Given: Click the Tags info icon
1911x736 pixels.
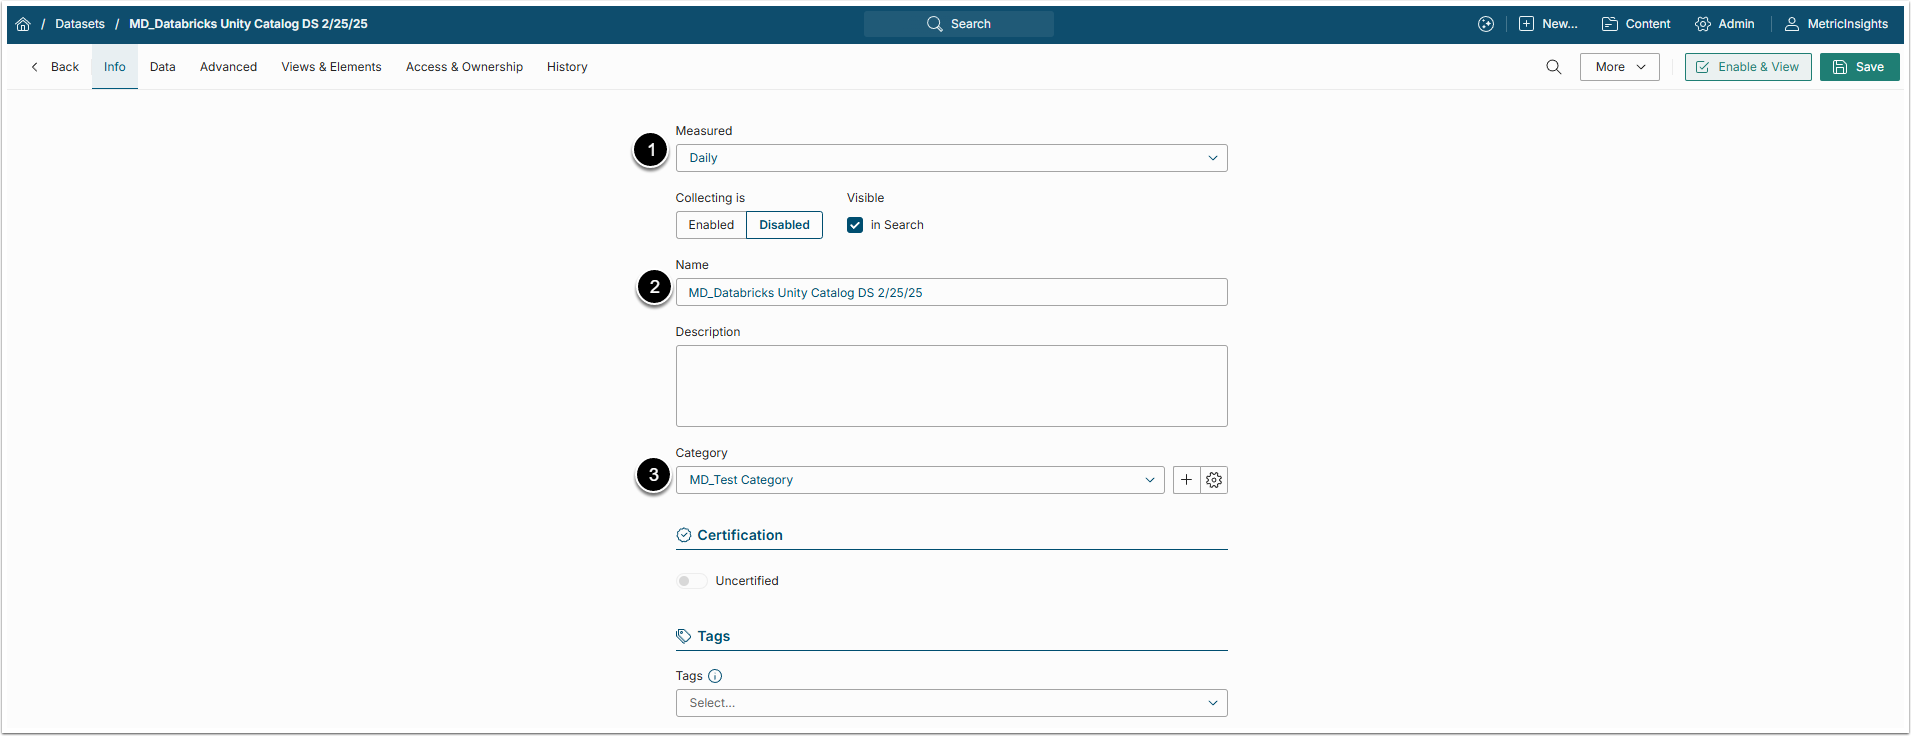Looking at the screenshot, I should pos(715,676).
